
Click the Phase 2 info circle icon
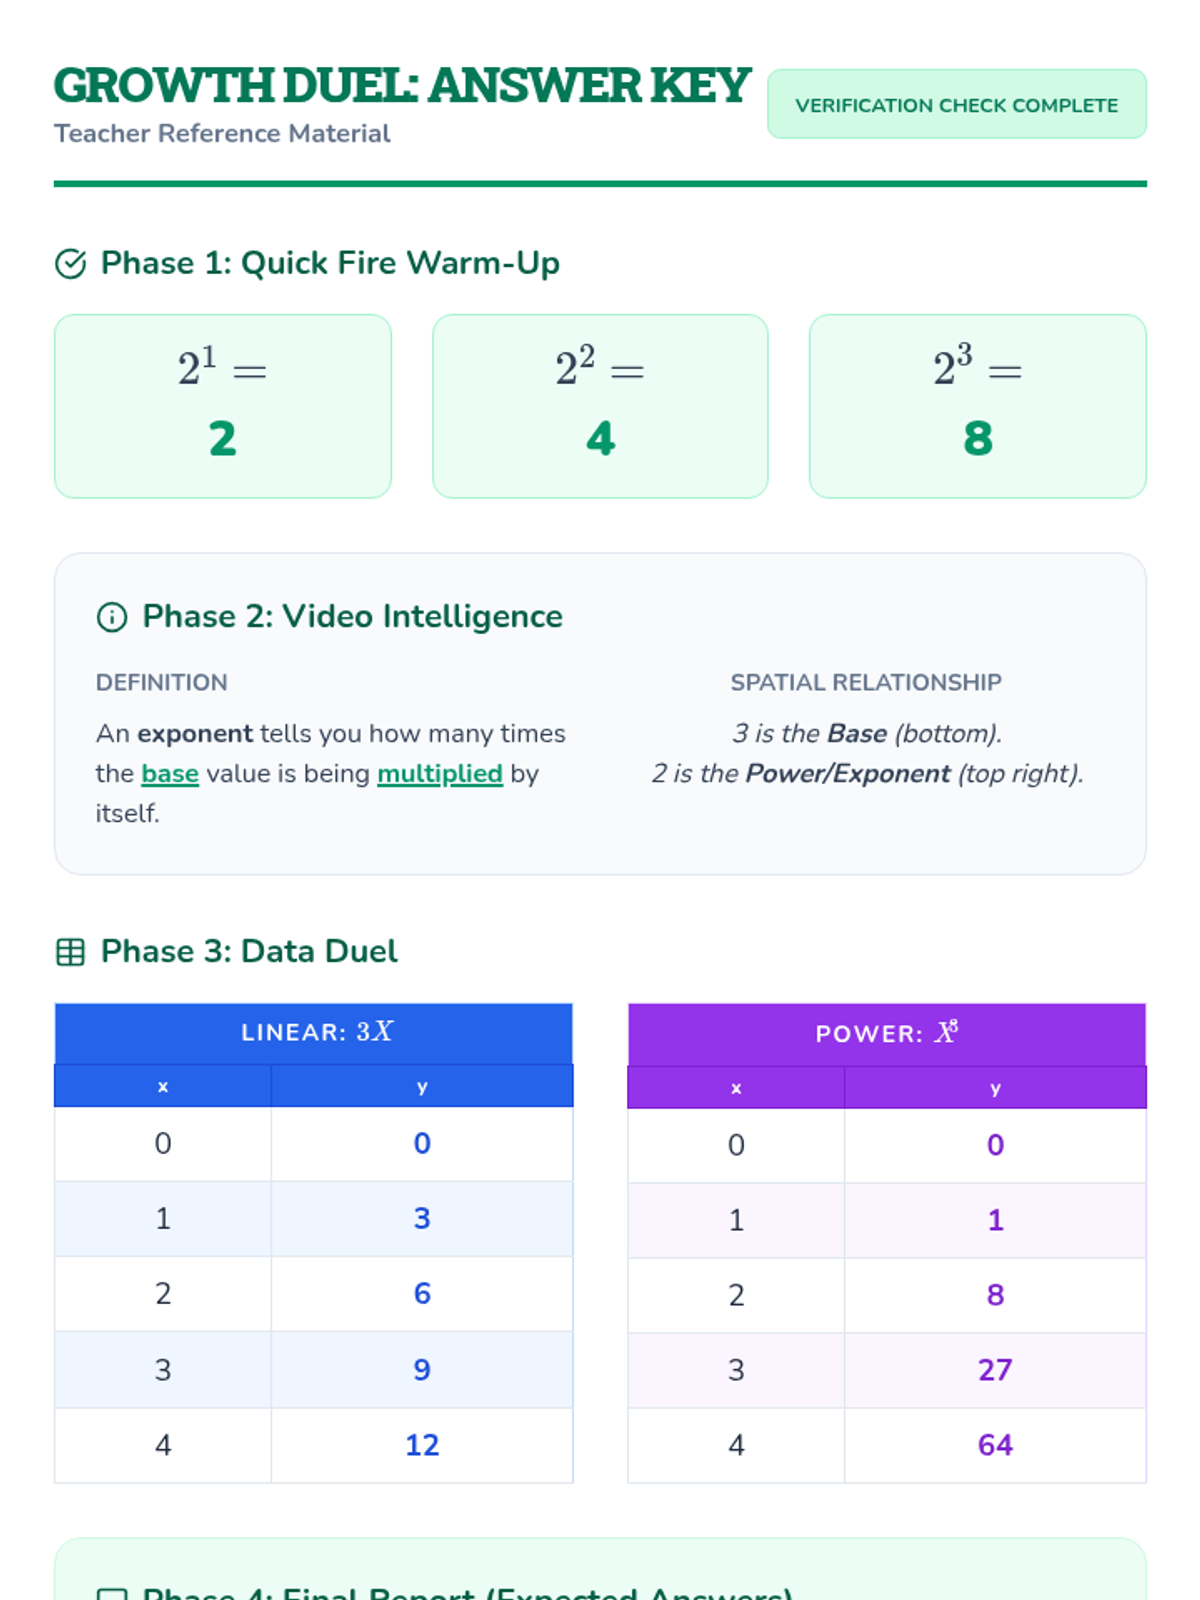112,617
